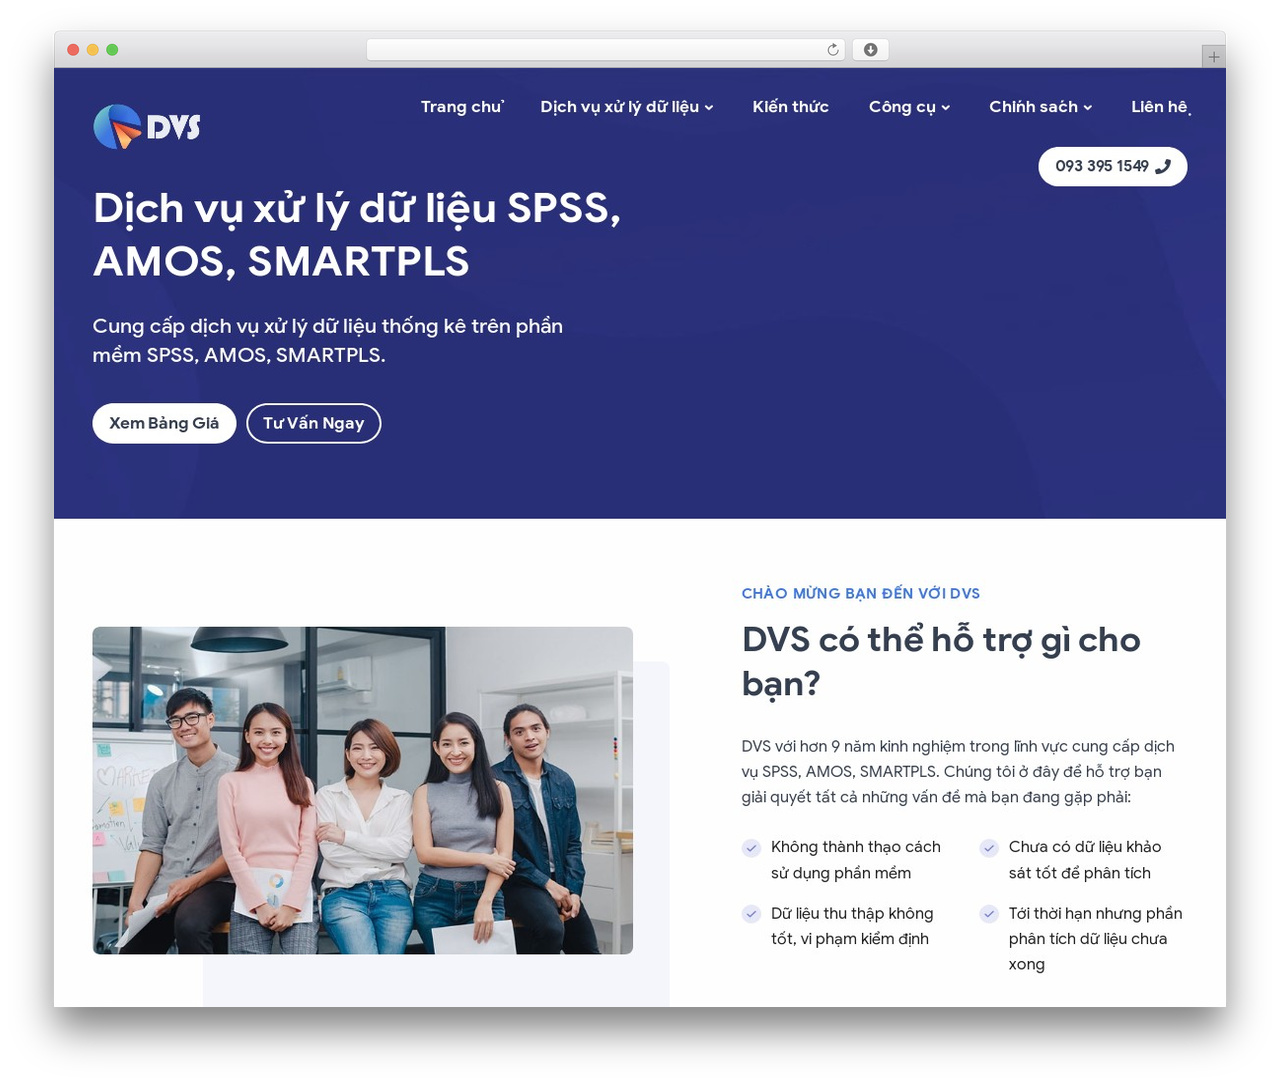Viewport: 1280px width, 1084px height.
Task: Open the "Liên hệ" menu item
Action: [x=1160, y=107]
